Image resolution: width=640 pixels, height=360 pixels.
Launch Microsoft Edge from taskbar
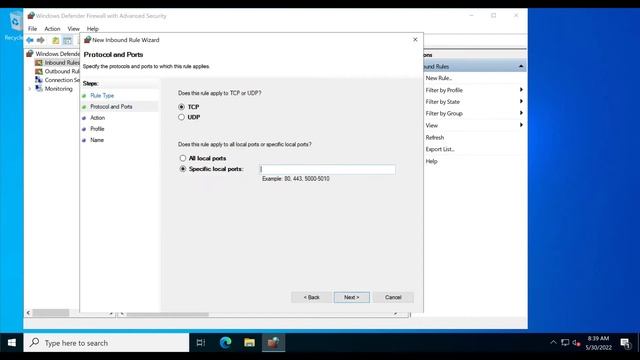[225, 342]
